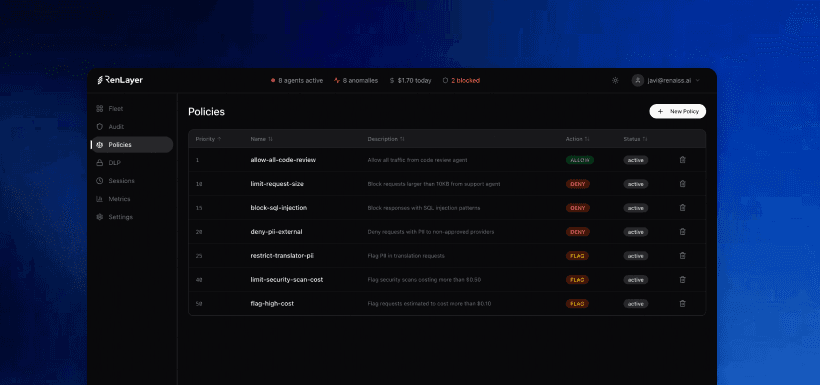Click the FLAG badge on flag-high-cost
This screenshot has height=385, width=820.
pos(577,303)
